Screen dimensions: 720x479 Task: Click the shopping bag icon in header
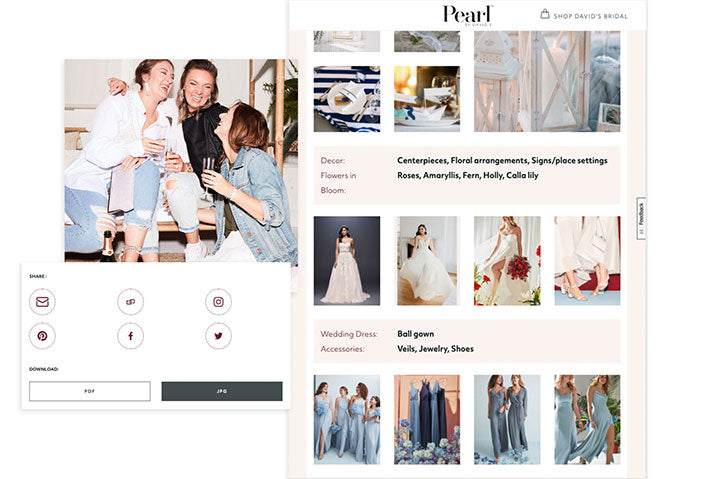click(x=545, y=15)
